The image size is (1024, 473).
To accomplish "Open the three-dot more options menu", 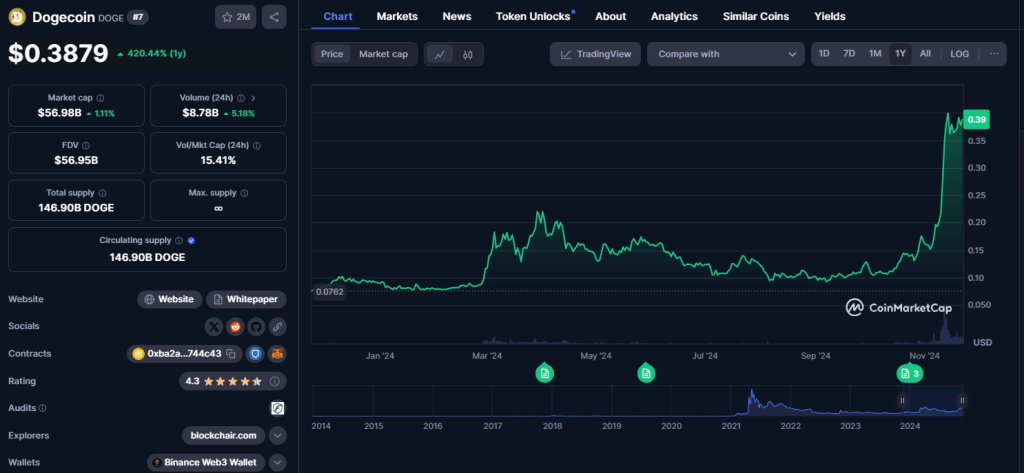I will (994, 54).
